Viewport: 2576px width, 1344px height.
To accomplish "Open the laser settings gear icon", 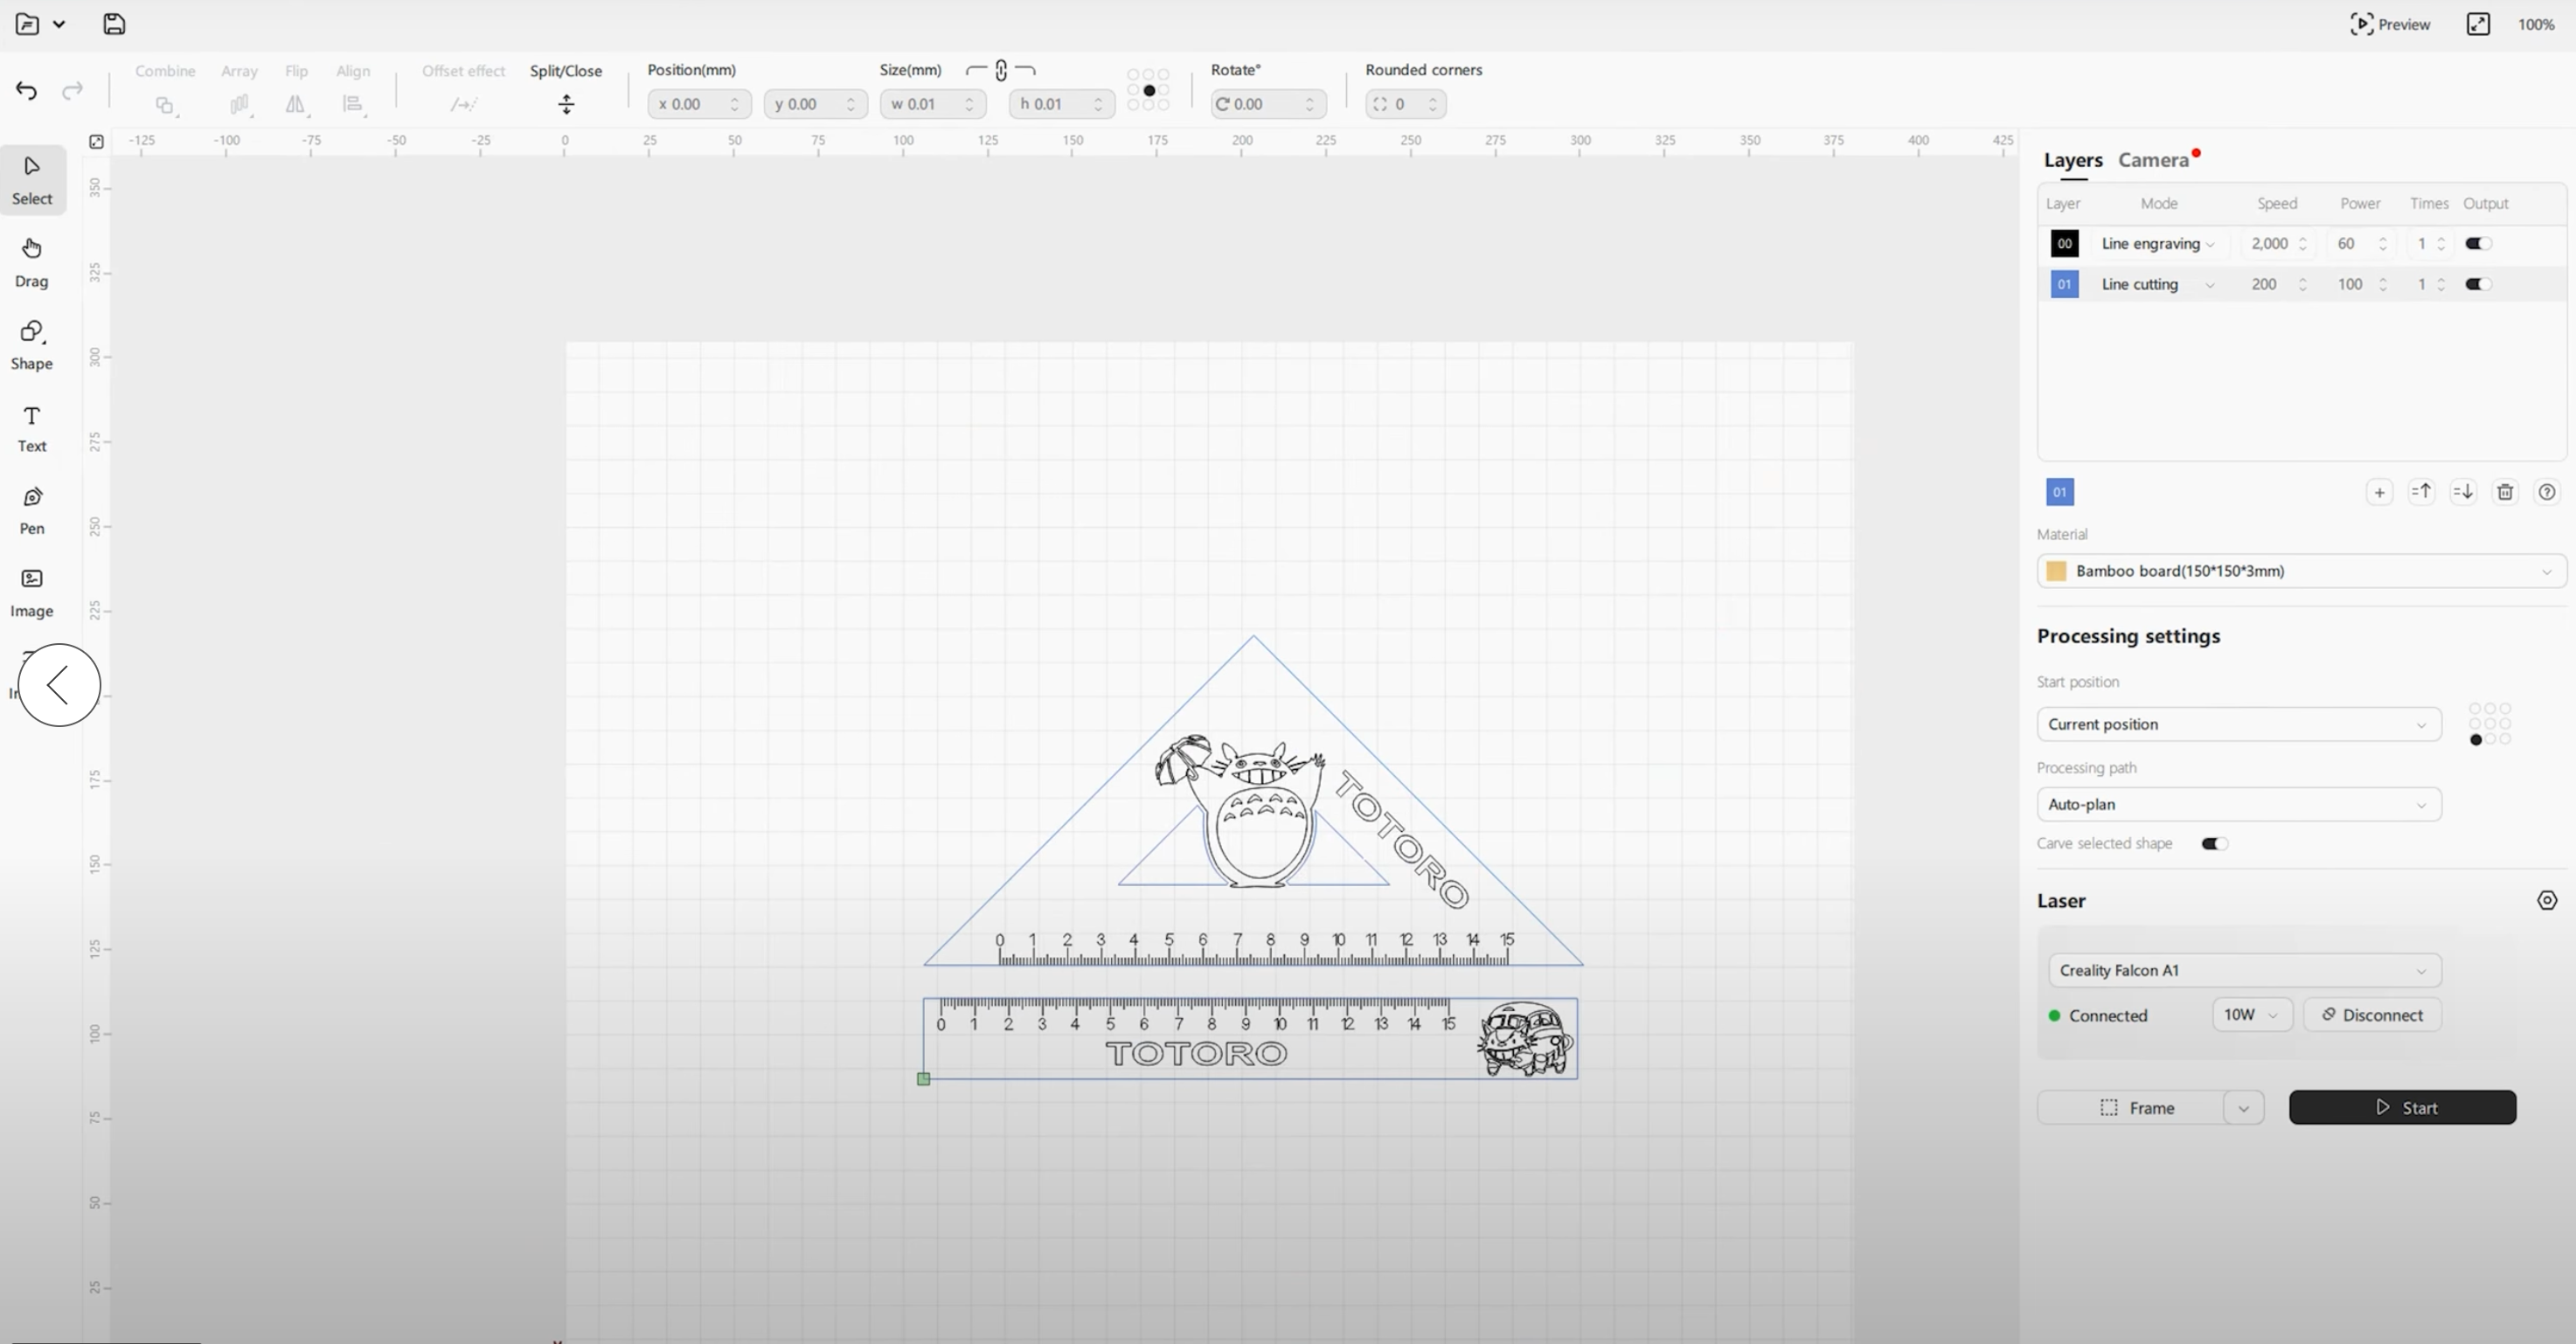I will click(2547, 900).
